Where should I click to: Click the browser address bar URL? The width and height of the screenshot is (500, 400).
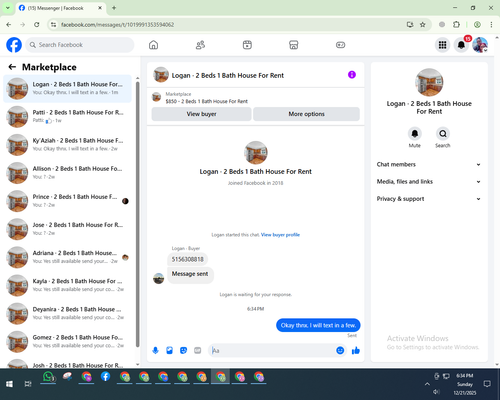(117, 24)
